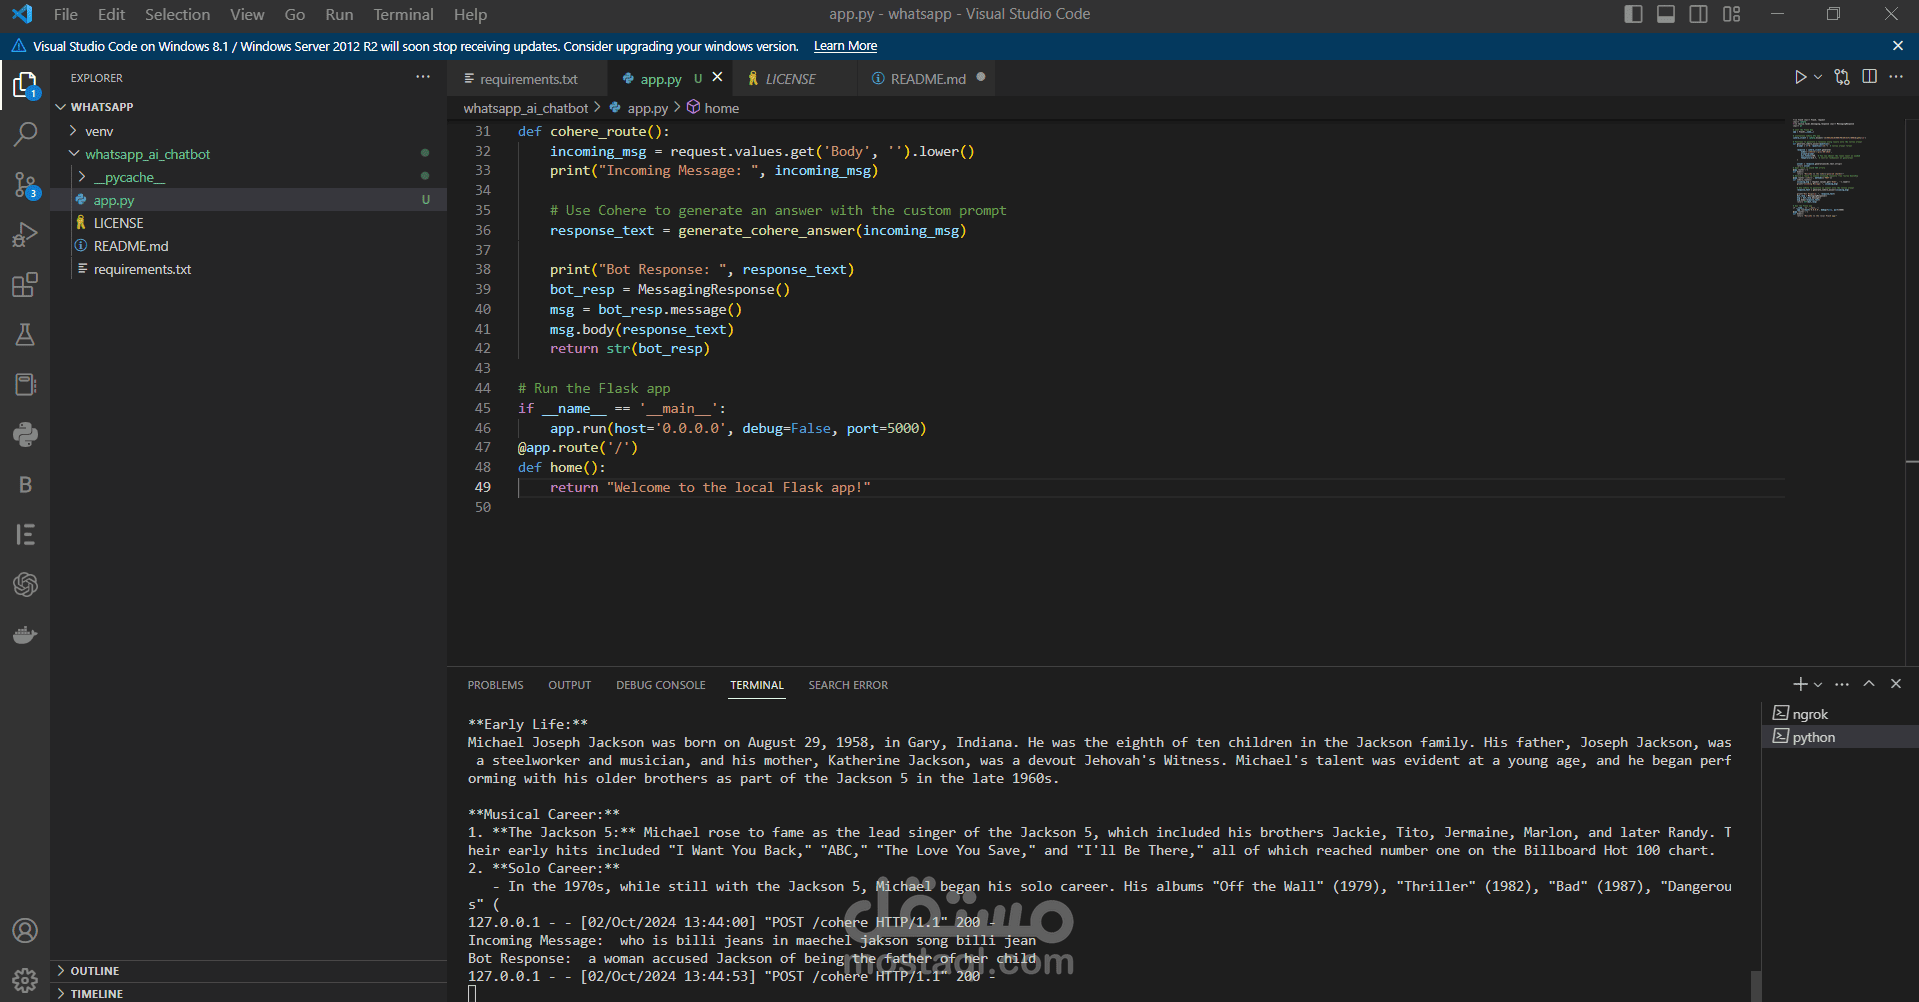Switch to the LICENSE editor tab
Viewport: 1919px width, 1002px height.
click(x=791, y=78)
